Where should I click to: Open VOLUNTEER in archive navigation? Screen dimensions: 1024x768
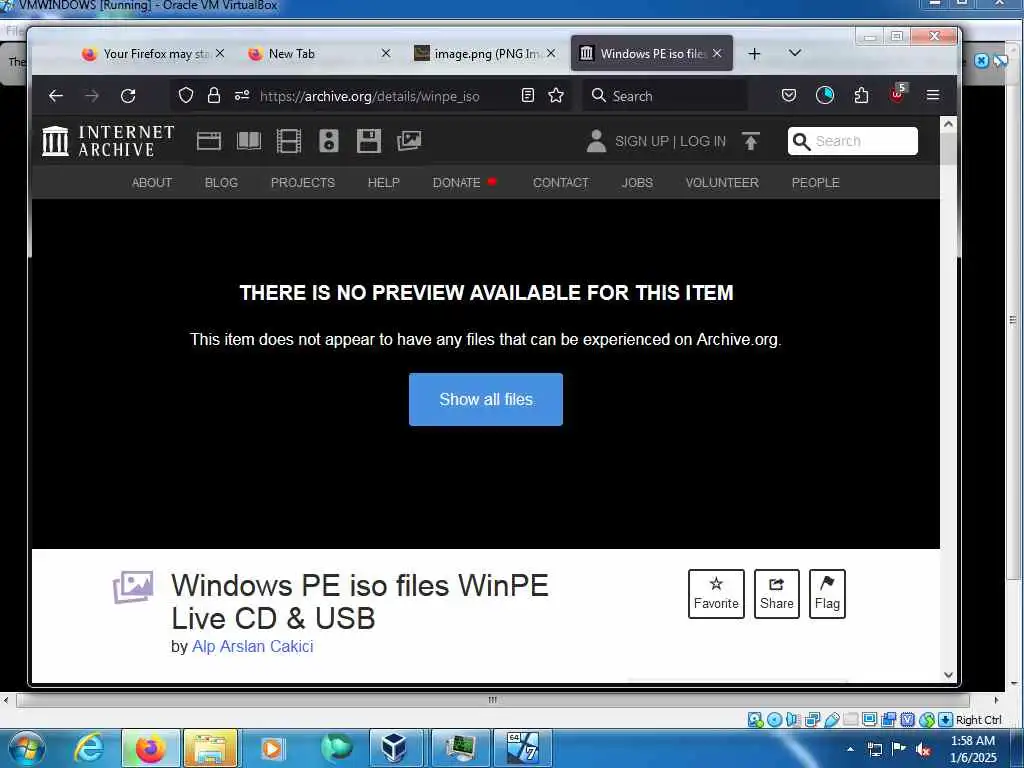[722, 183]
